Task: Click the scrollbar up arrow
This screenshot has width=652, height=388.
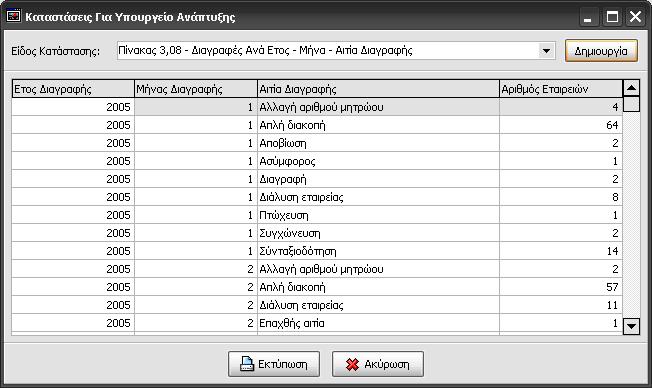Action: coord(631,88)
